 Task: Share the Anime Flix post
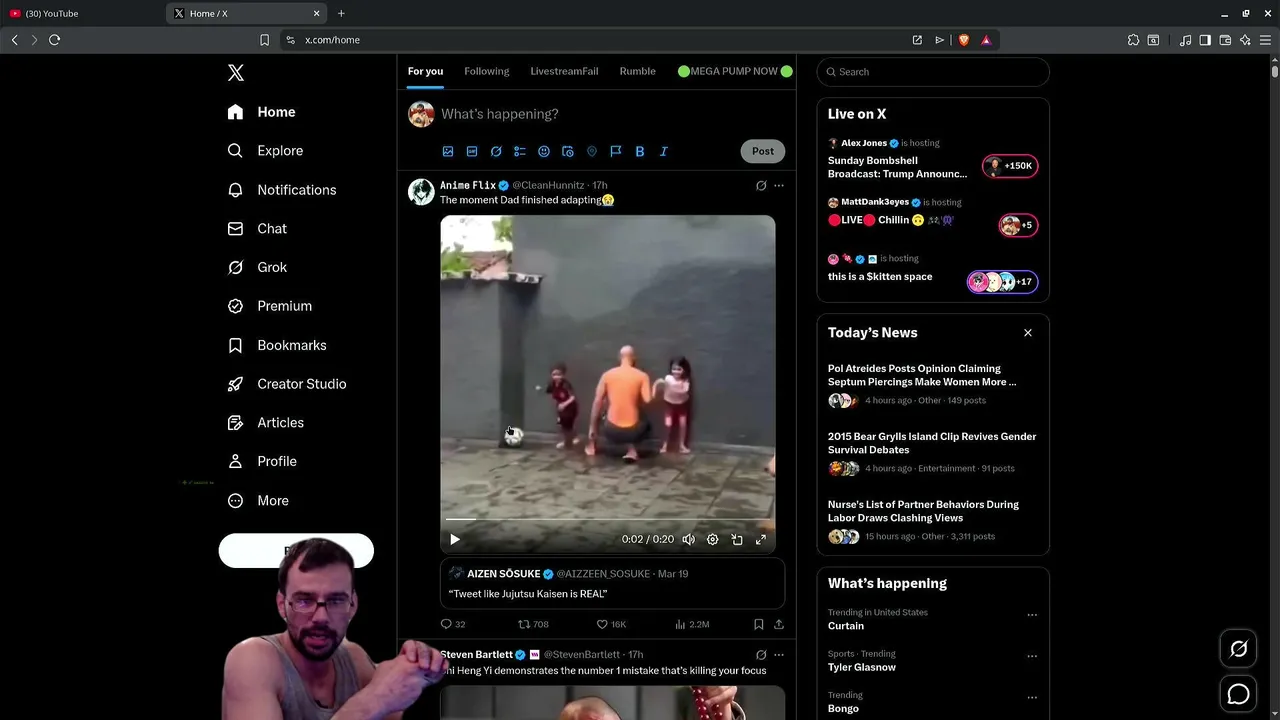pos(779,624)
